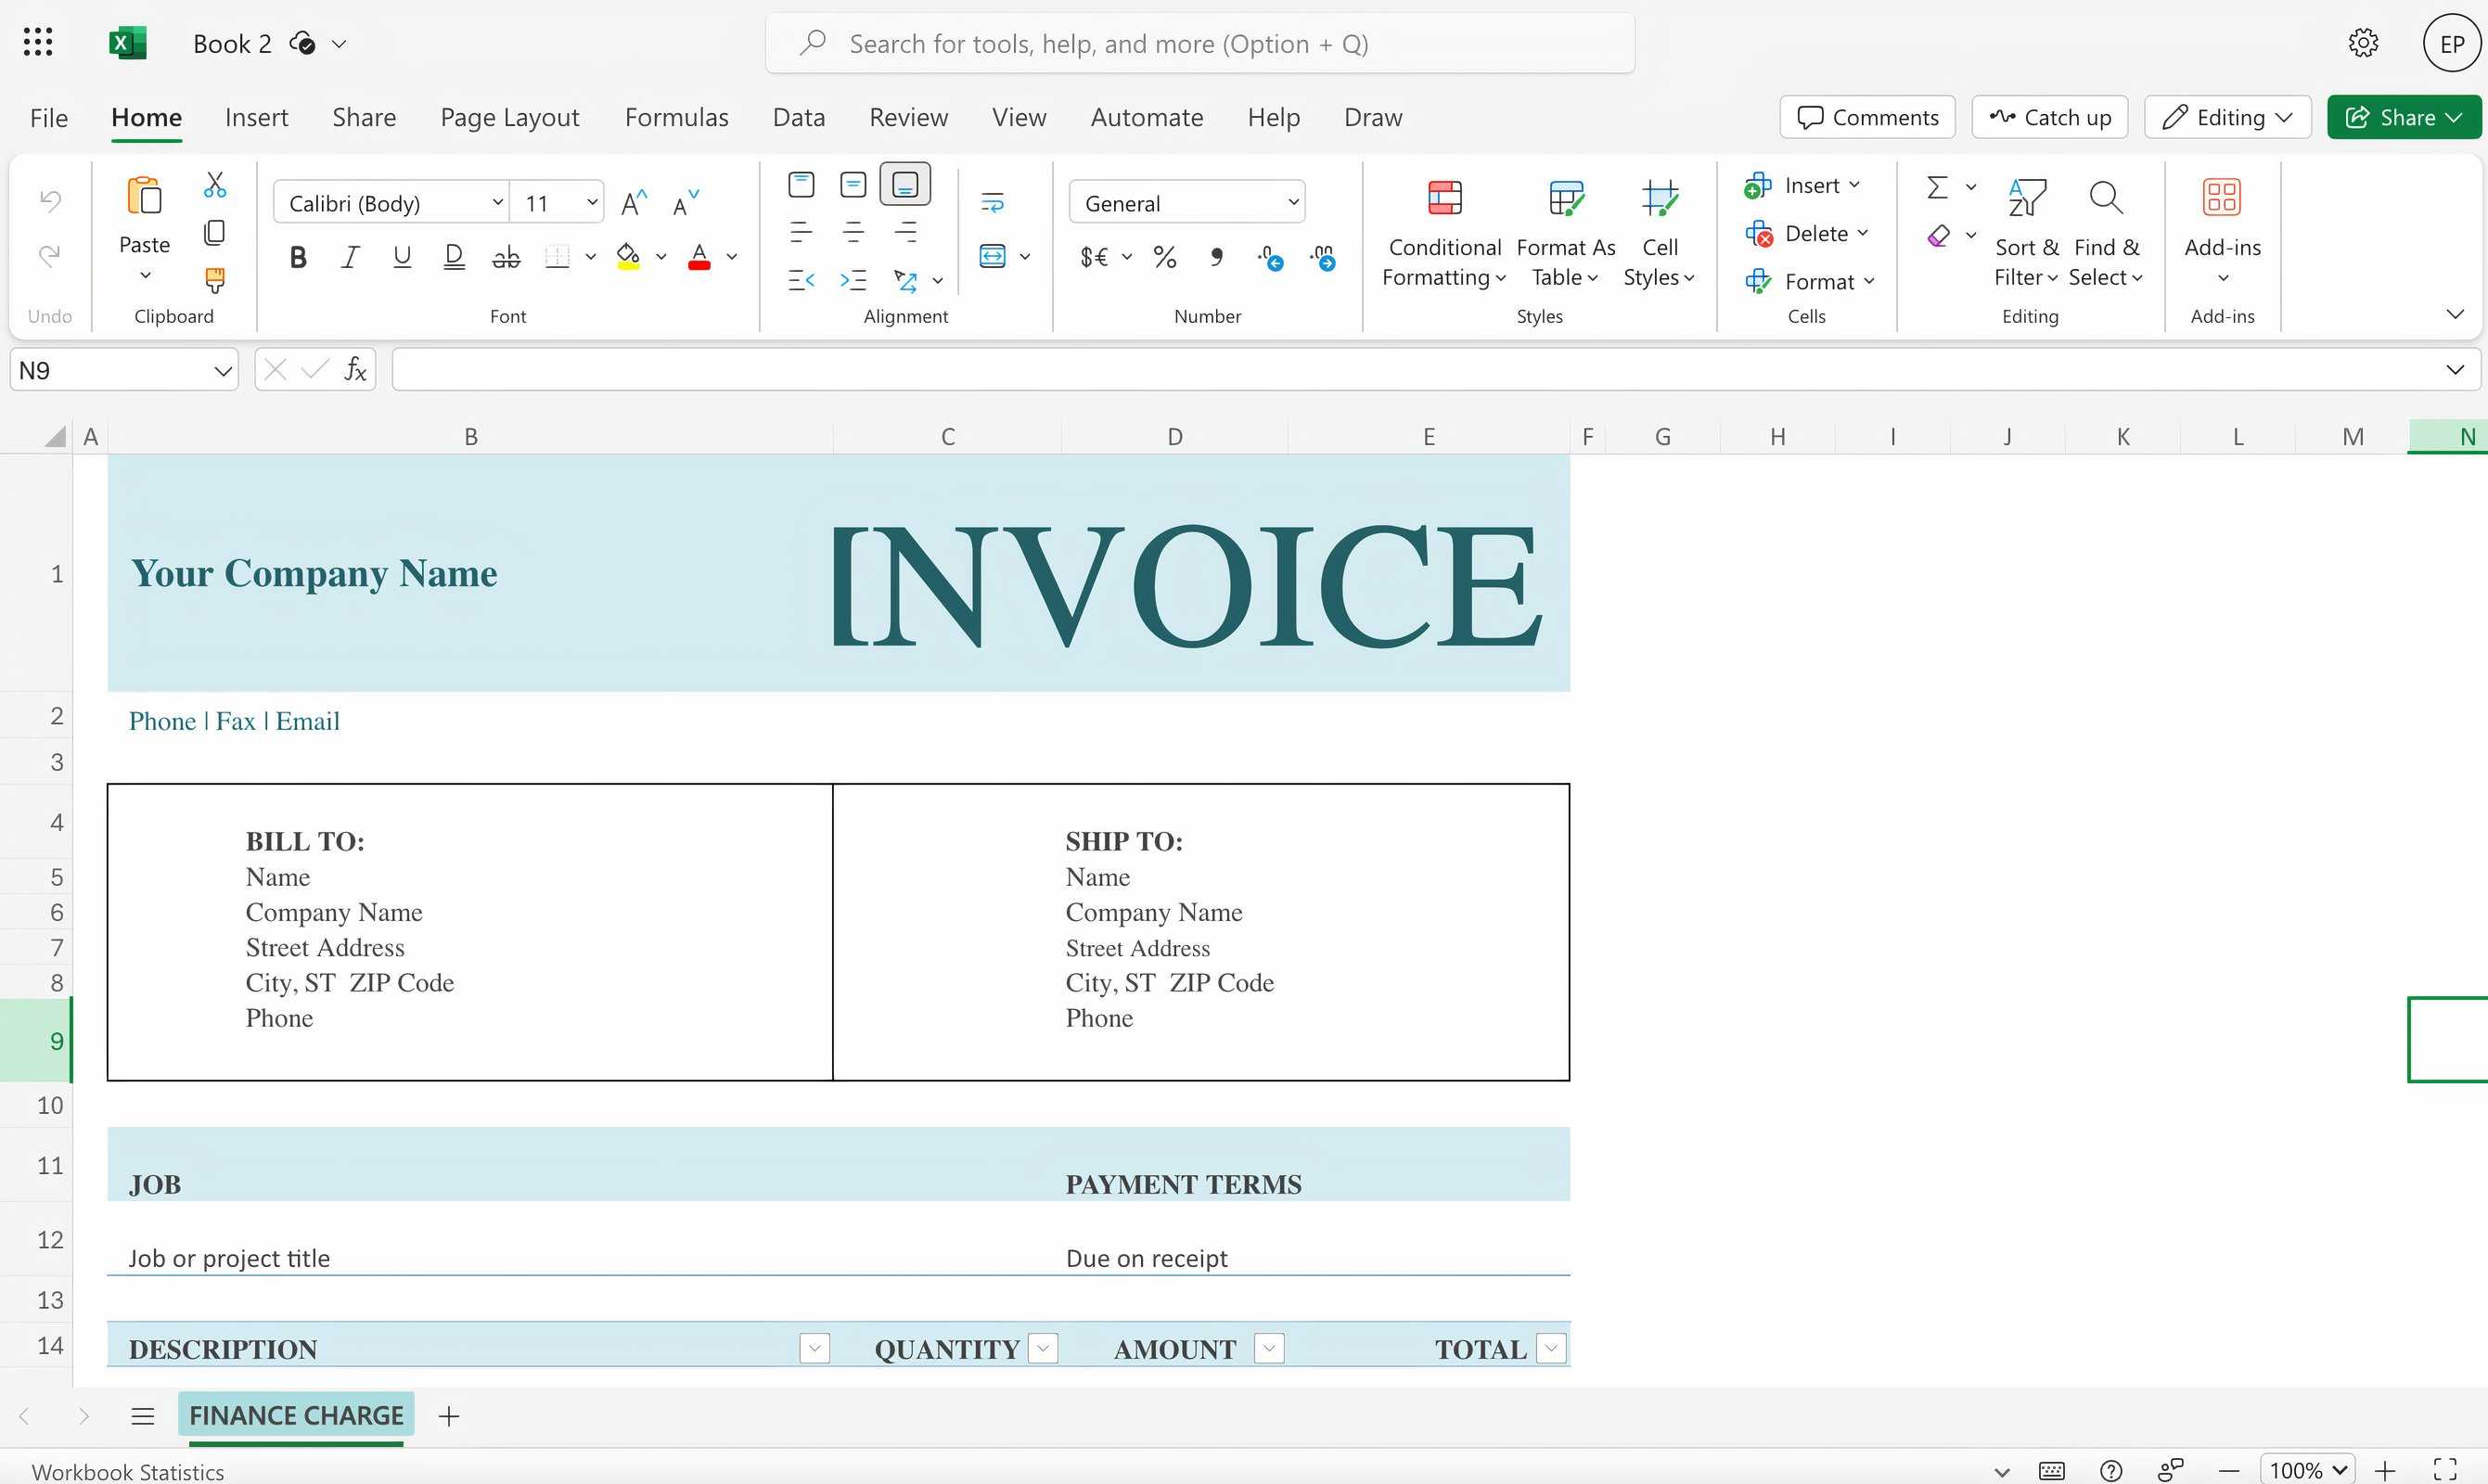Viewport: 2488px width, 1484px height.
Task: Open the QUANTITY column filter dropdown
Action: point(1043,1348)
